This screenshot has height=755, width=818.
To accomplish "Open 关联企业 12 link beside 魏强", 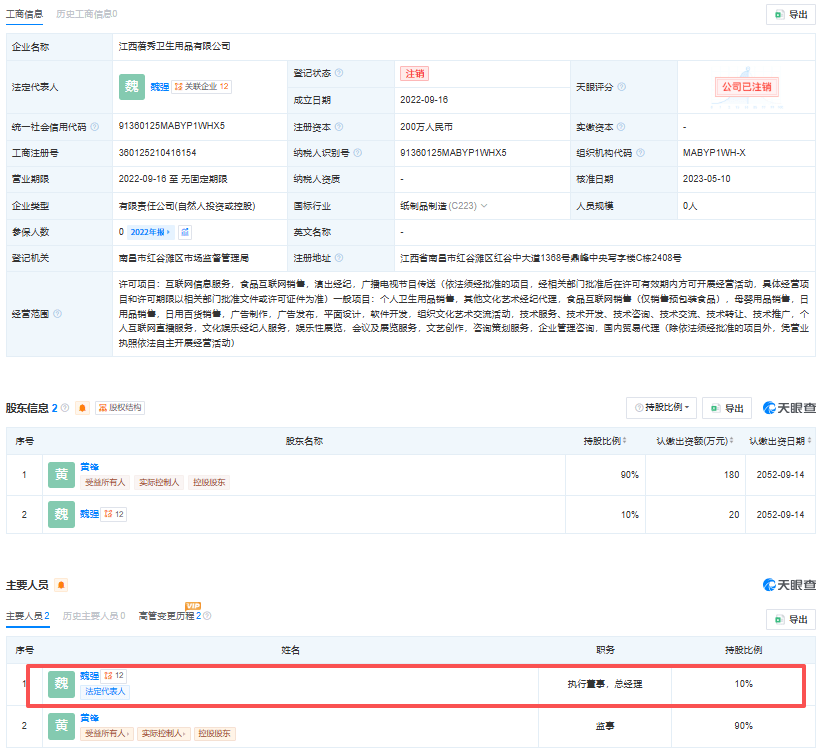I will (x=201, y=87).
